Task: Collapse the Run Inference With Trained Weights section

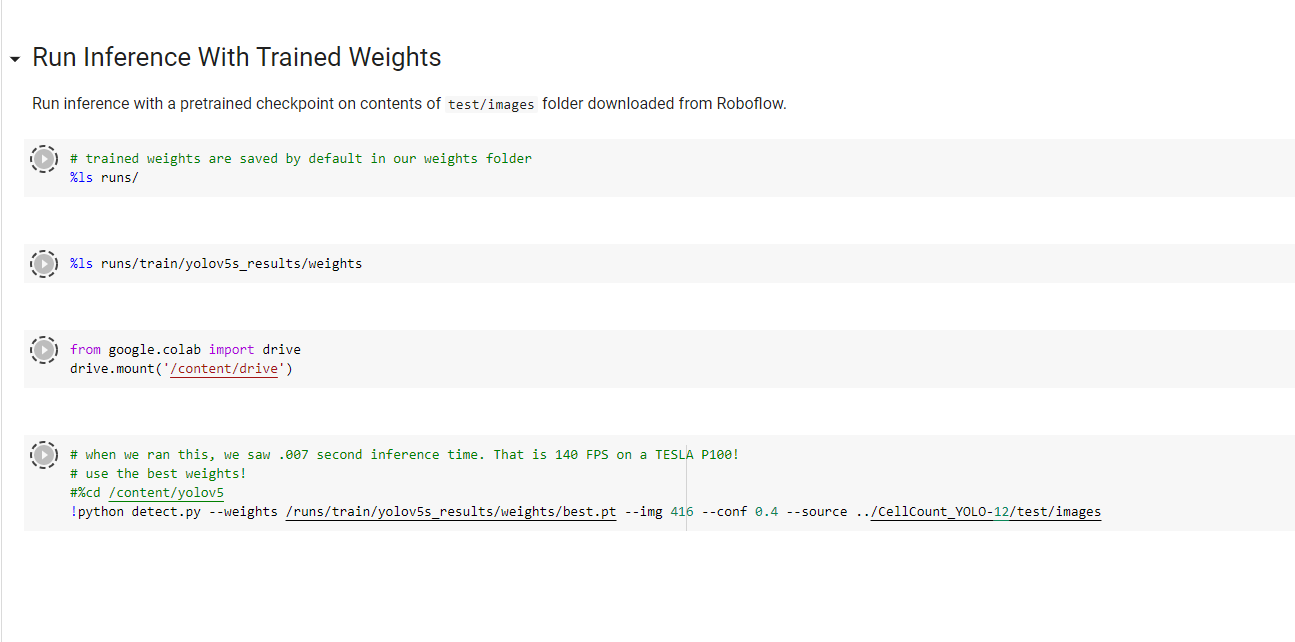Action: (x=14, y=59)
